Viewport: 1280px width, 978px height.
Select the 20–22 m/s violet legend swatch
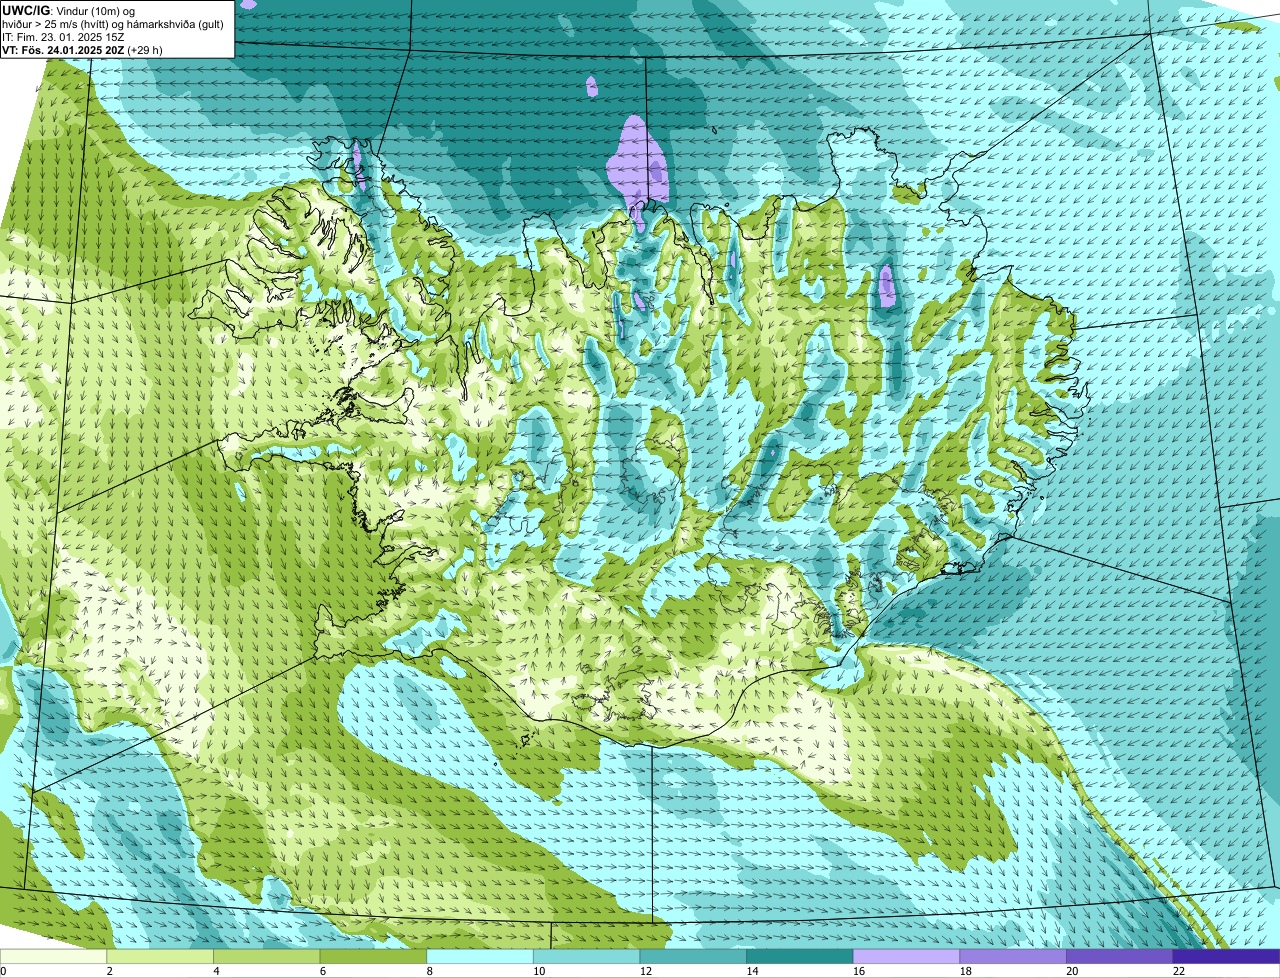[1120, 956]
